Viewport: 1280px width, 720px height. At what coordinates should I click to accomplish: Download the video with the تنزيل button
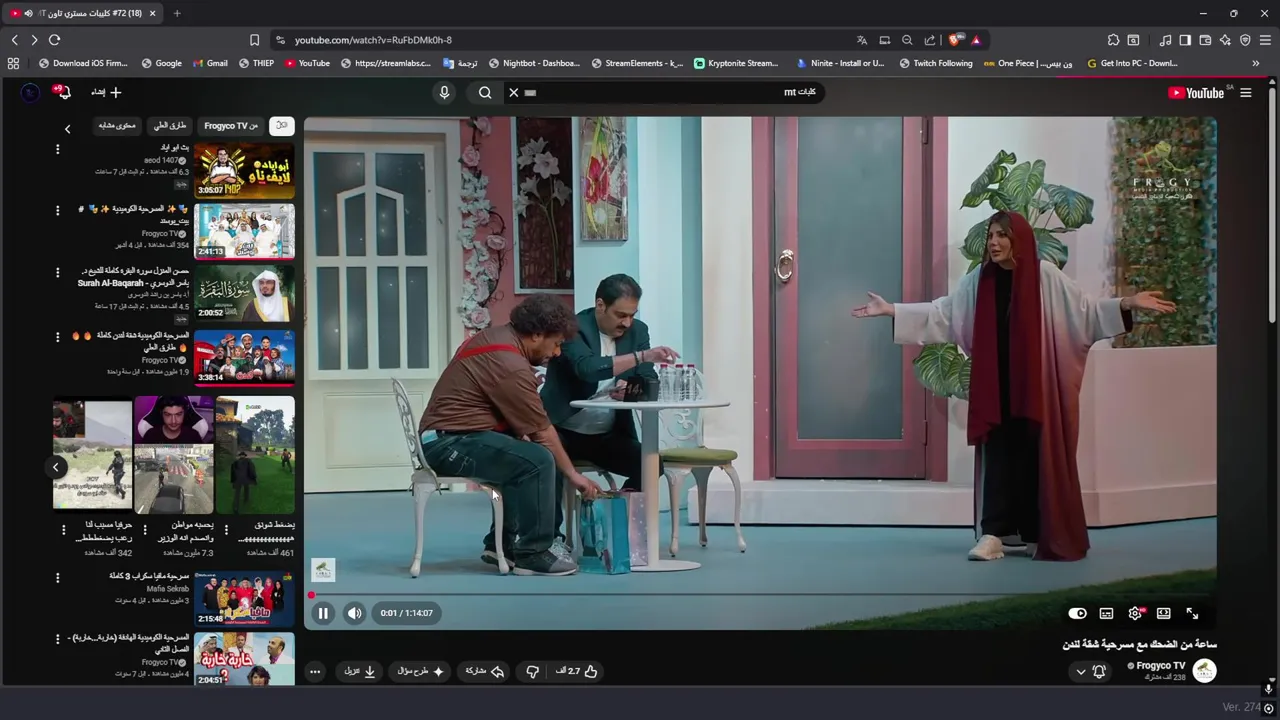point(360,672)
